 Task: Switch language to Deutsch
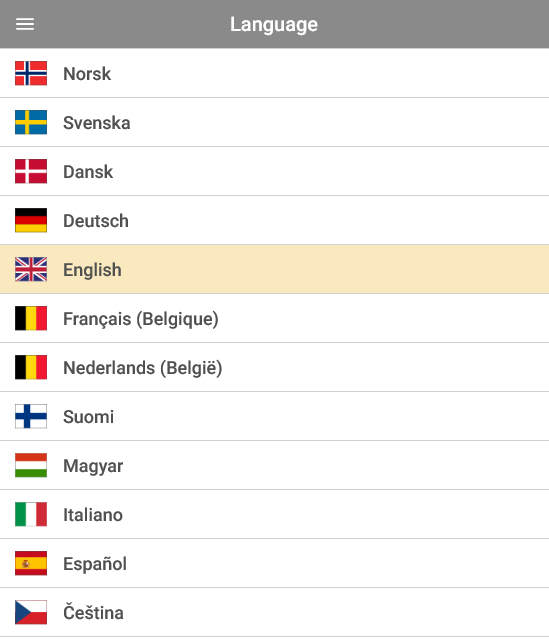tap(274, 220)
